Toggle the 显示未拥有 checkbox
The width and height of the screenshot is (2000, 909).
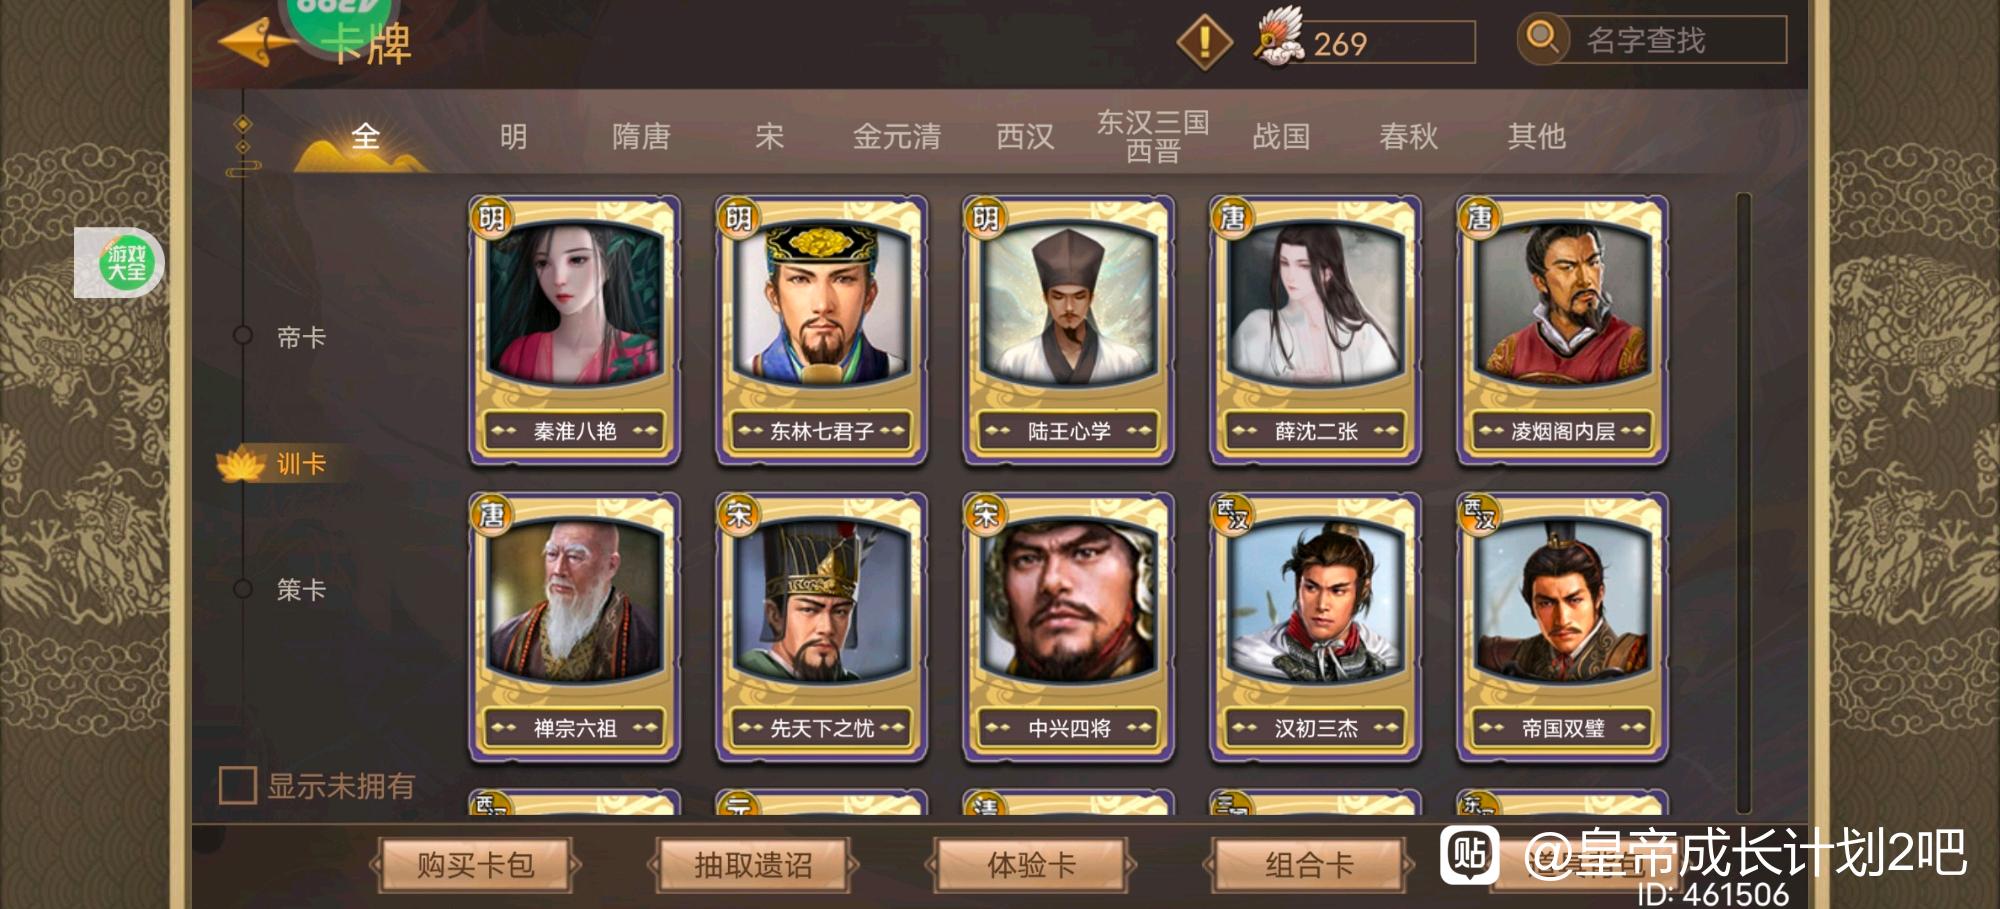coord(237,785)
